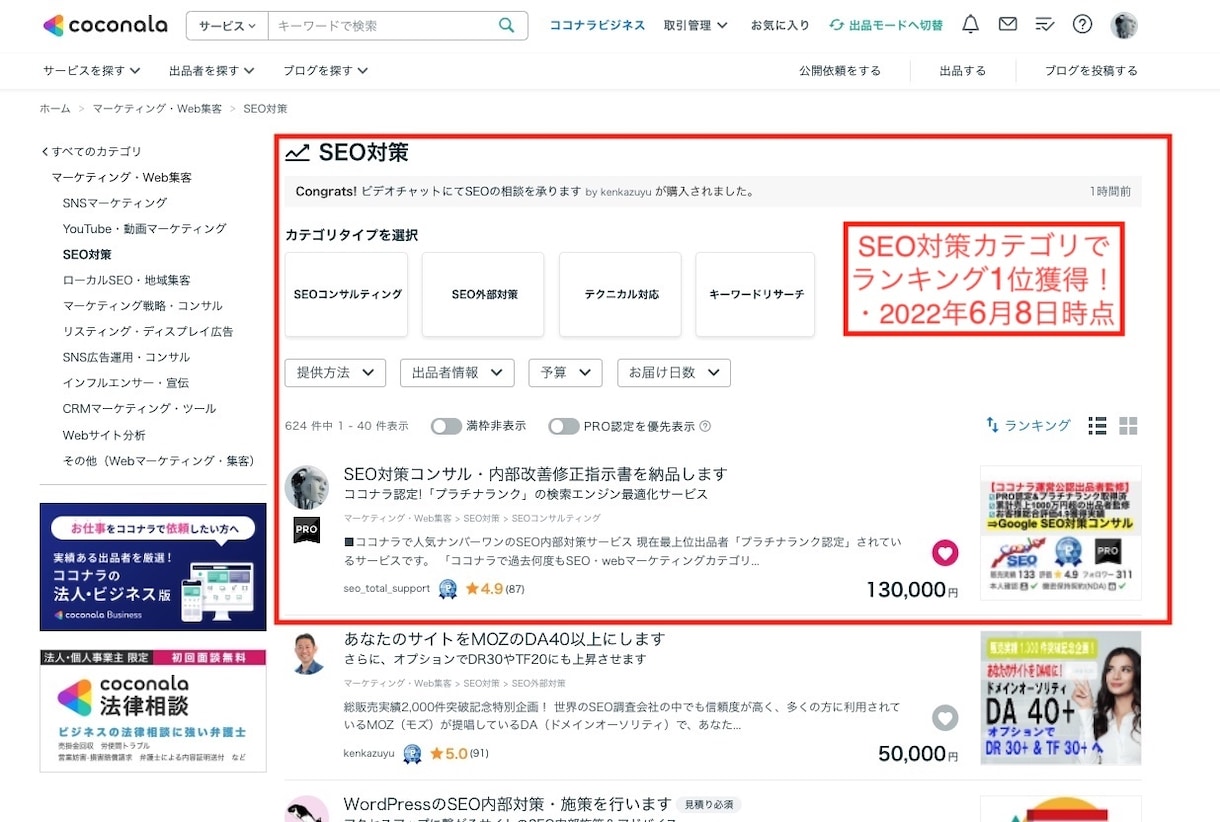The width and height of the screenshot is (1220, 822).
Task: Select ローカルSEO・地域集客 category
Action: pos(126,280)
